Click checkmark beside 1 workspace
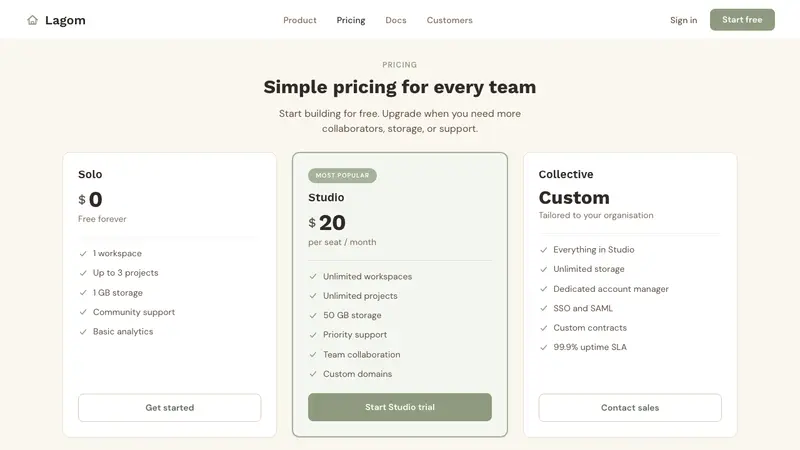 (x=83, y=254)
